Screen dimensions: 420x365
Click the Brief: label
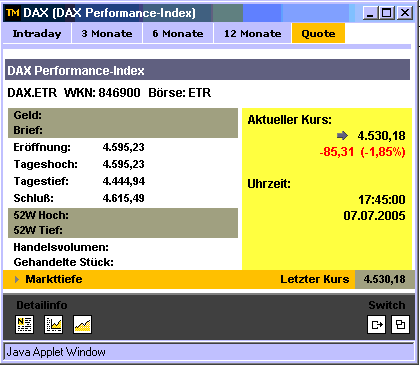click(x=28, y=130)
